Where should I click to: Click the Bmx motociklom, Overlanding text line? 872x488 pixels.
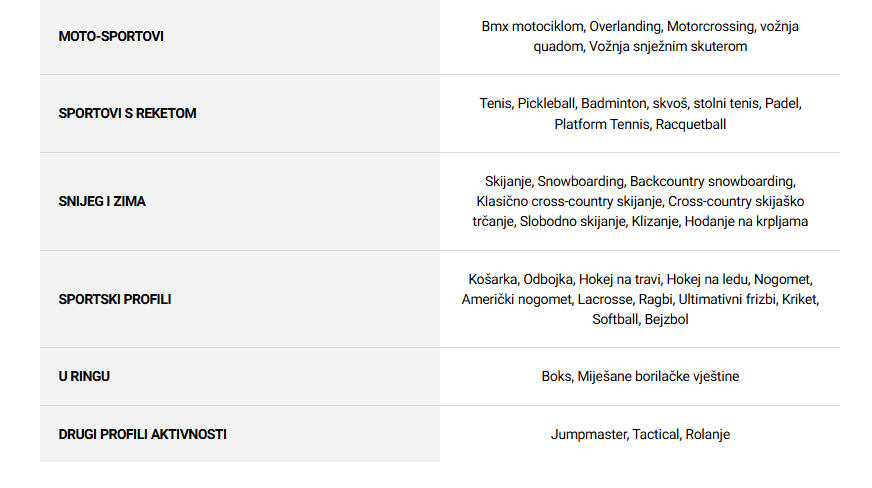640,26
